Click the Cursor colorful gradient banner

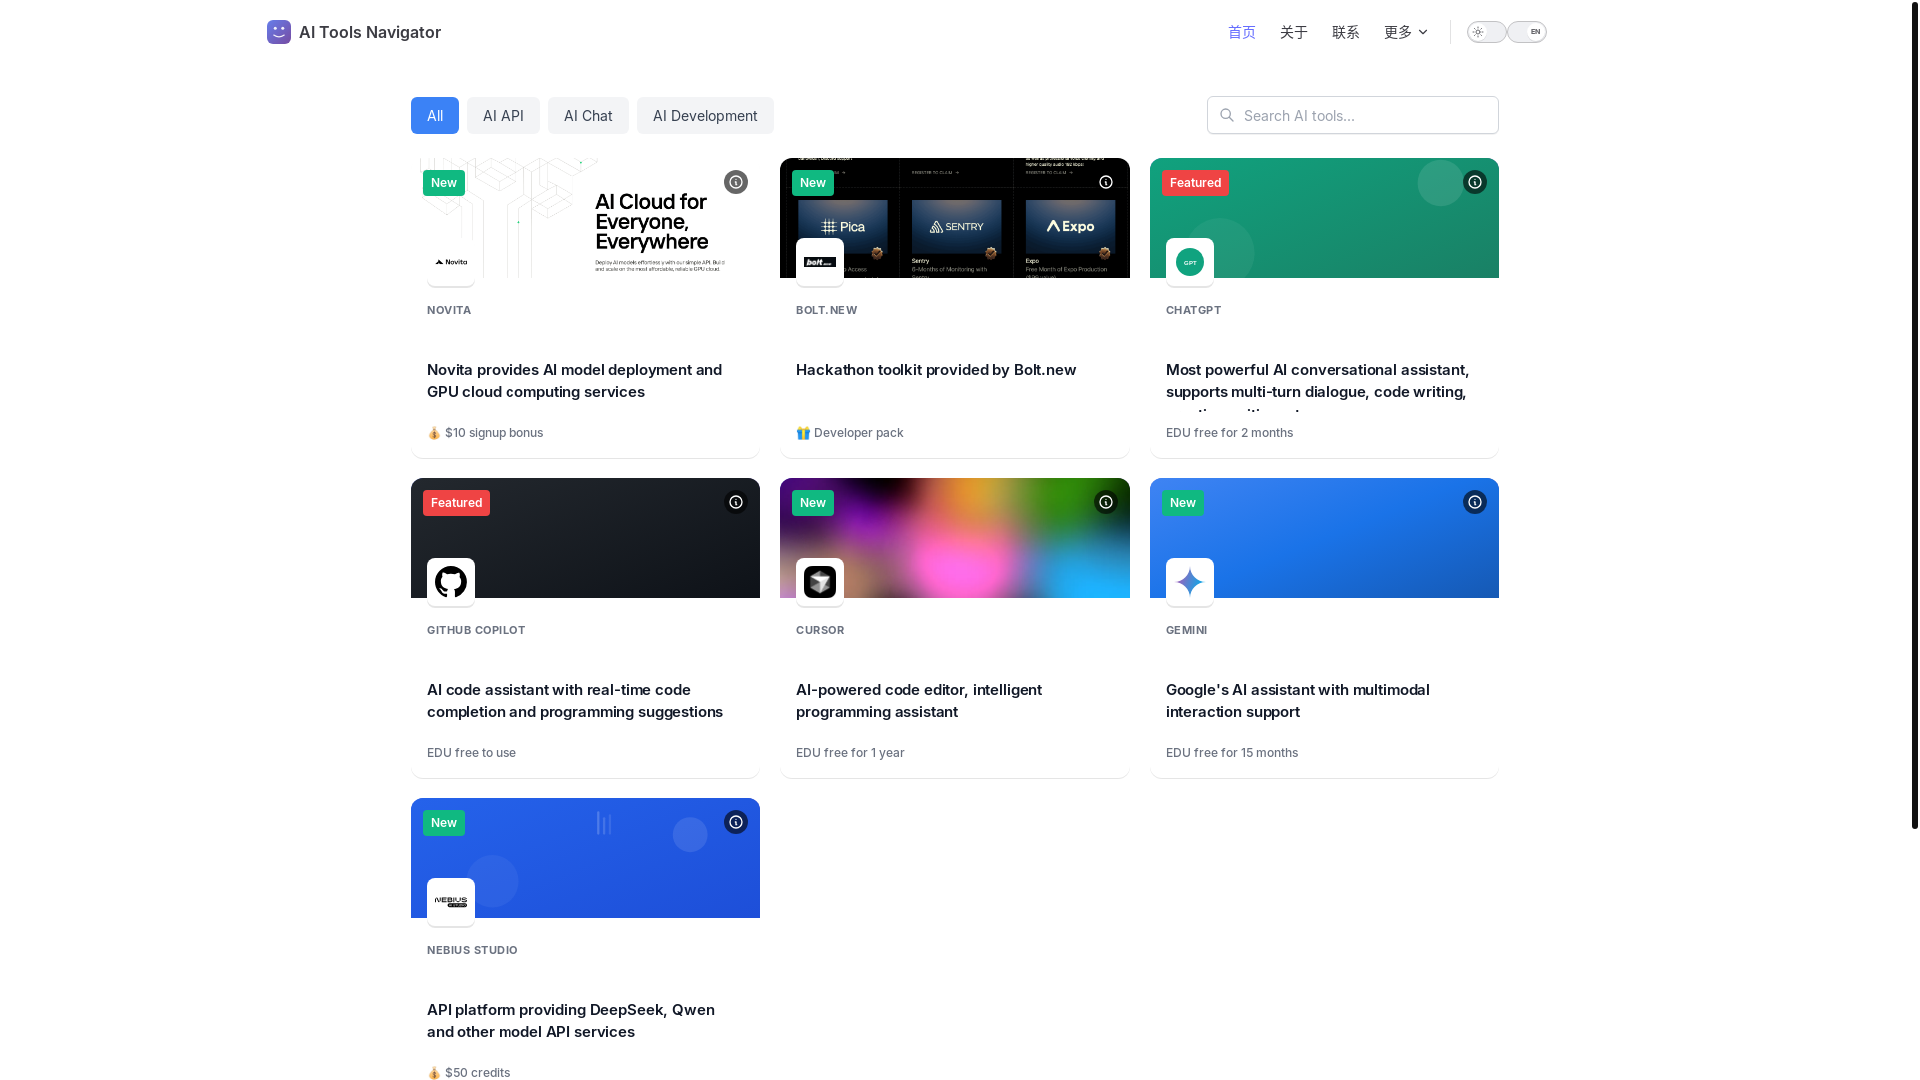coord(955,538)
